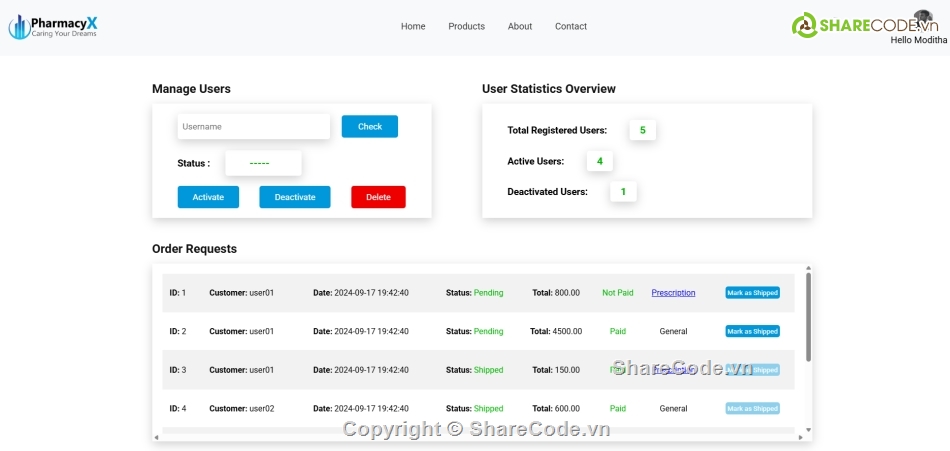
Task: Focus the Username input field
Action: pos(253,127)
